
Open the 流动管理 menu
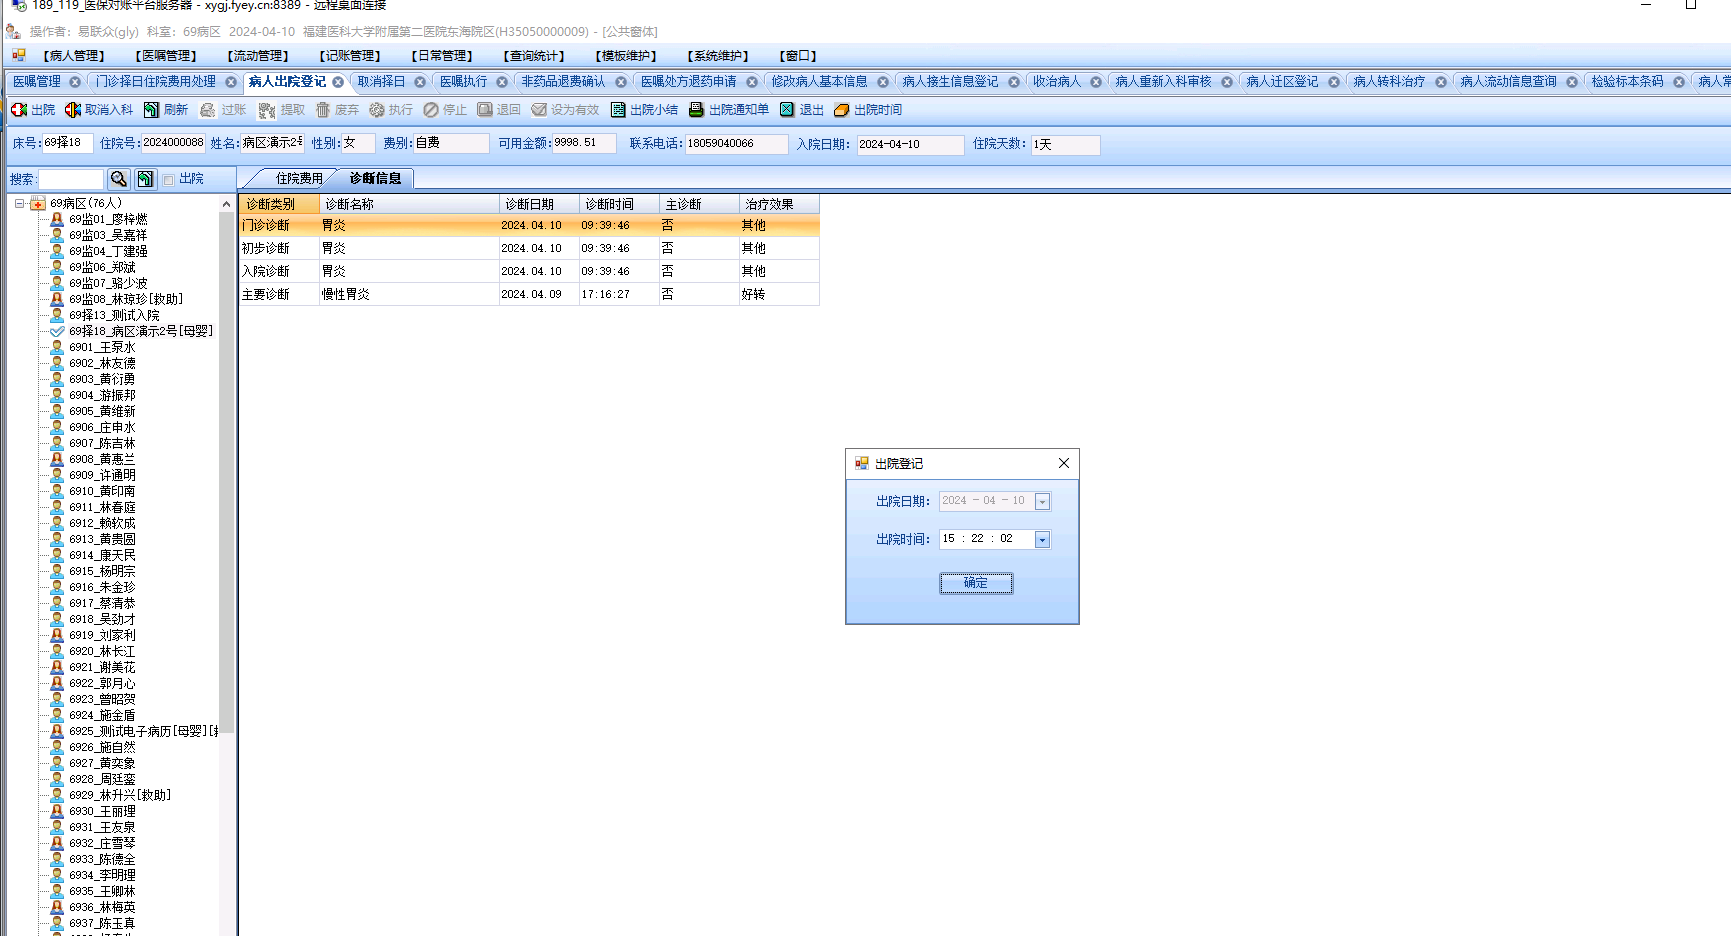[258, 56]
